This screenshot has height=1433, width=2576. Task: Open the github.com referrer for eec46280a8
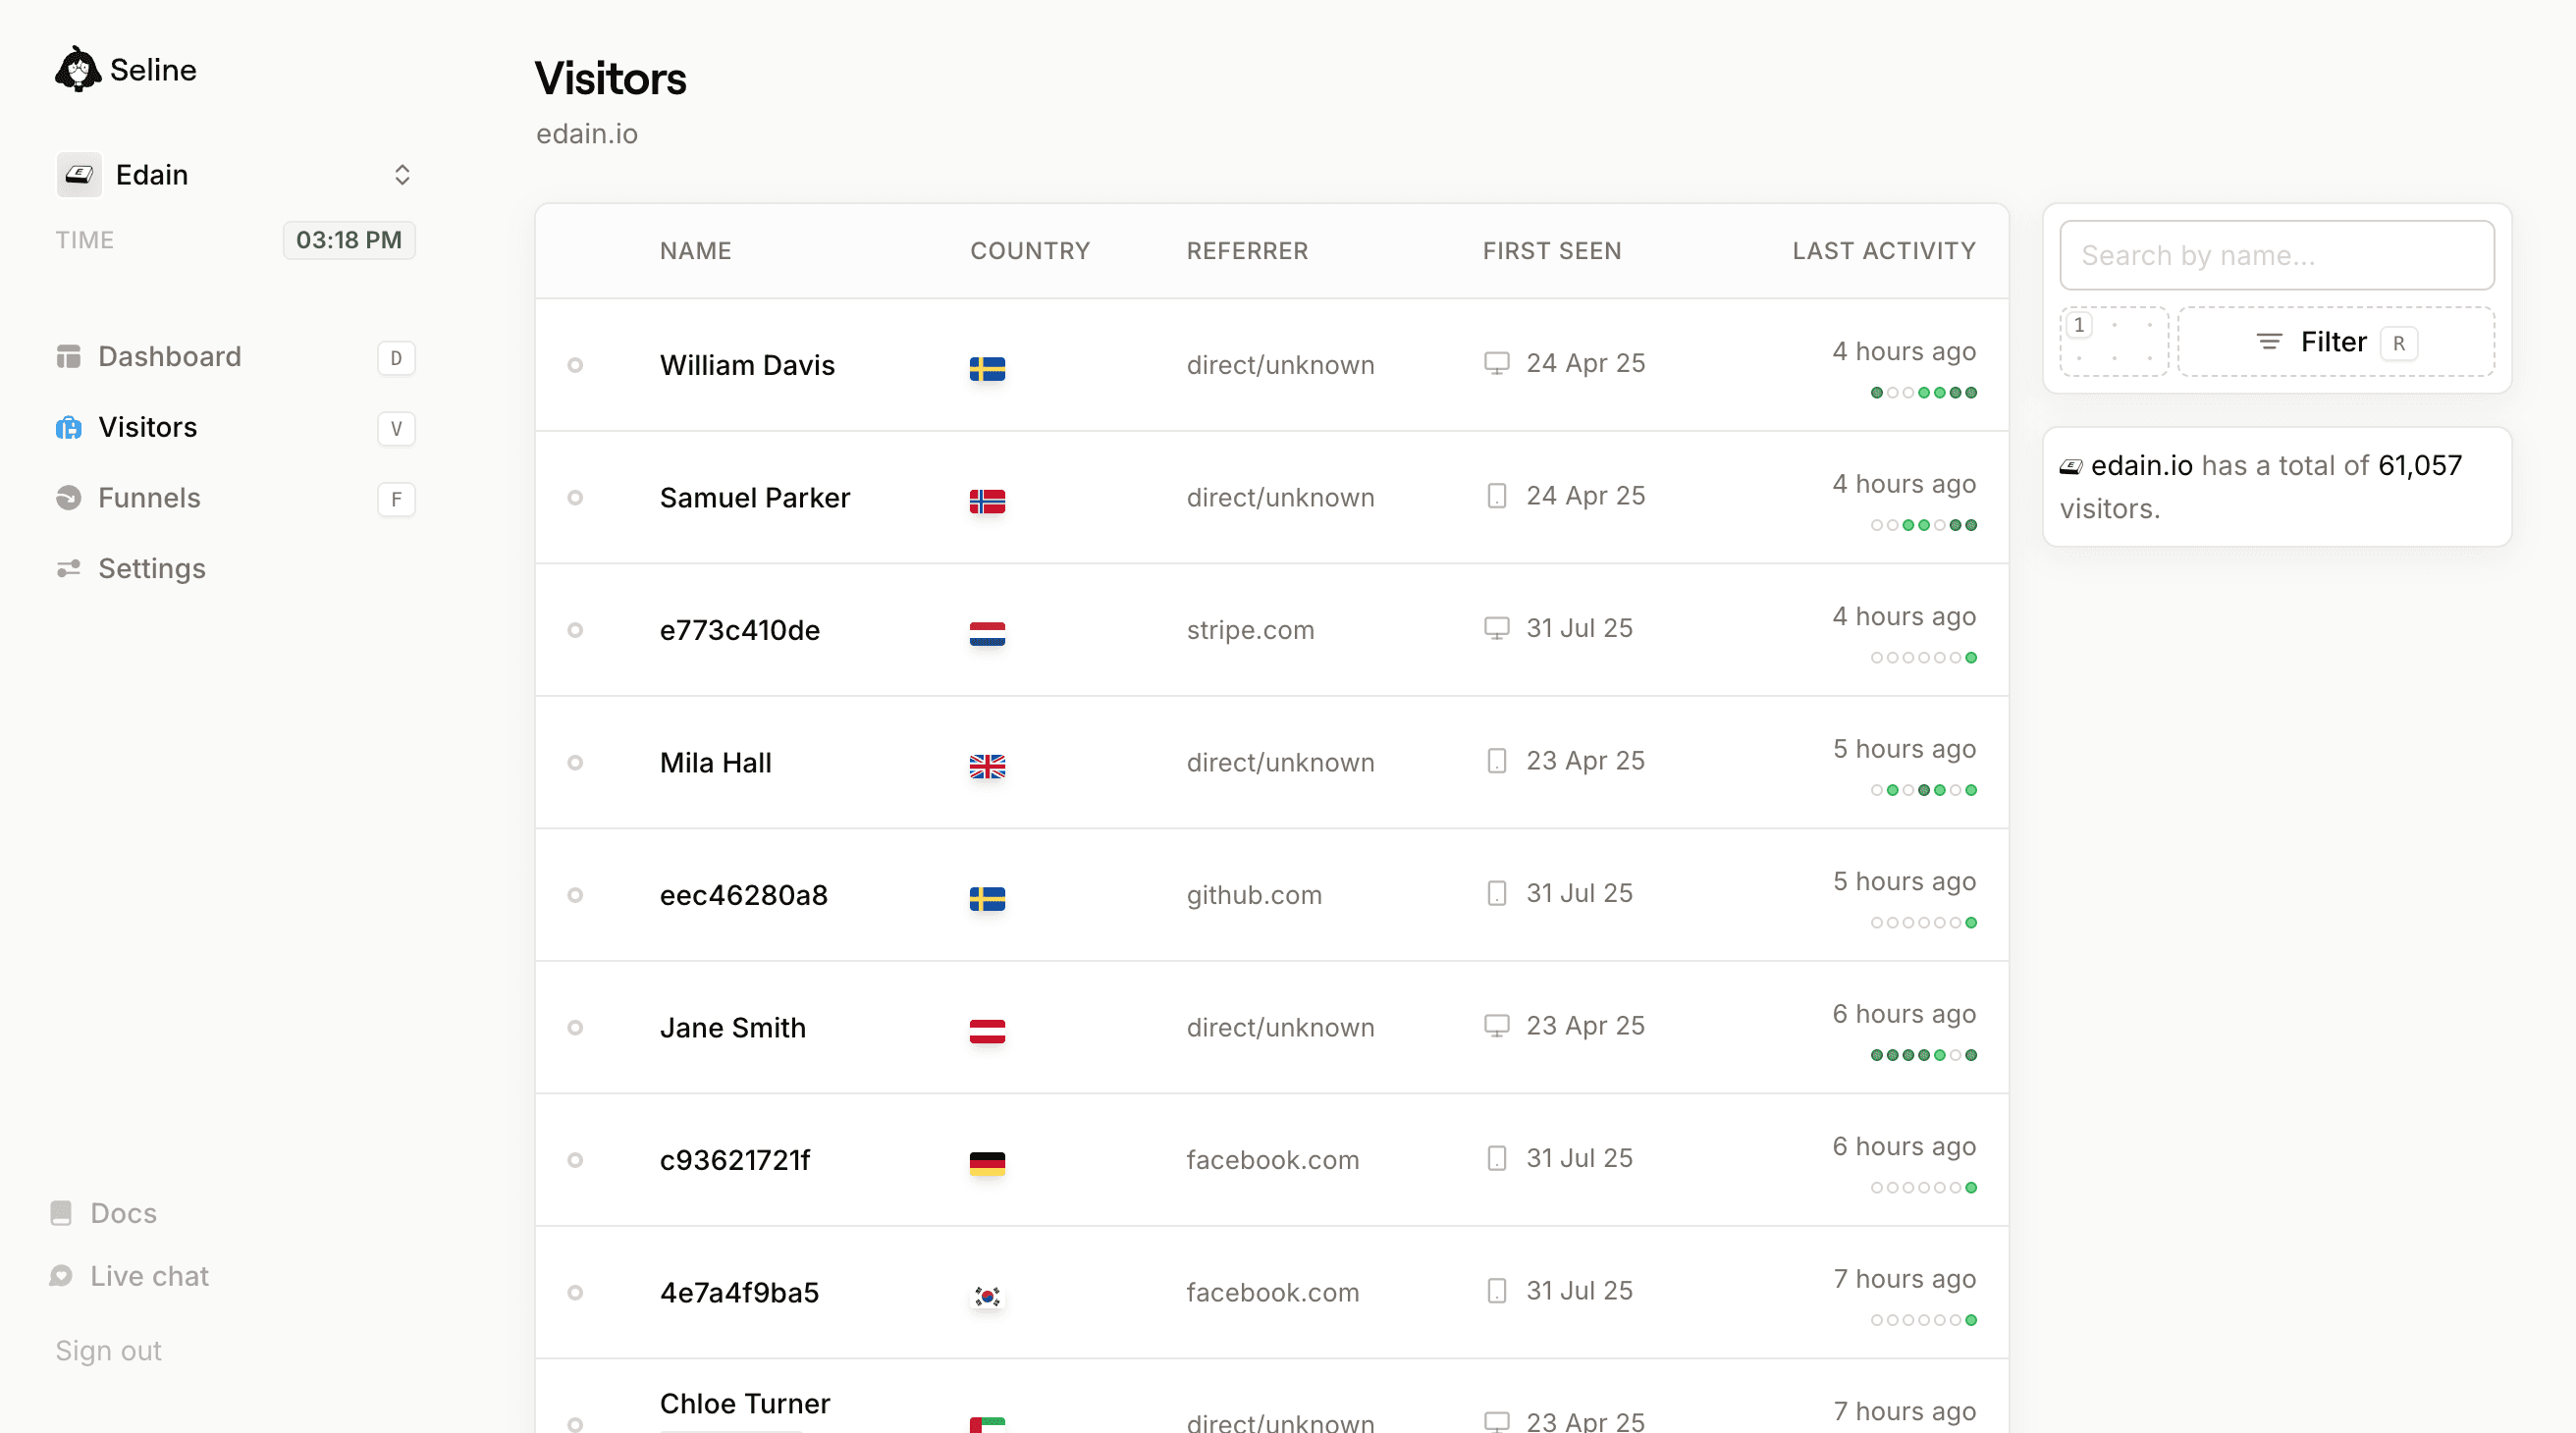1254,895
